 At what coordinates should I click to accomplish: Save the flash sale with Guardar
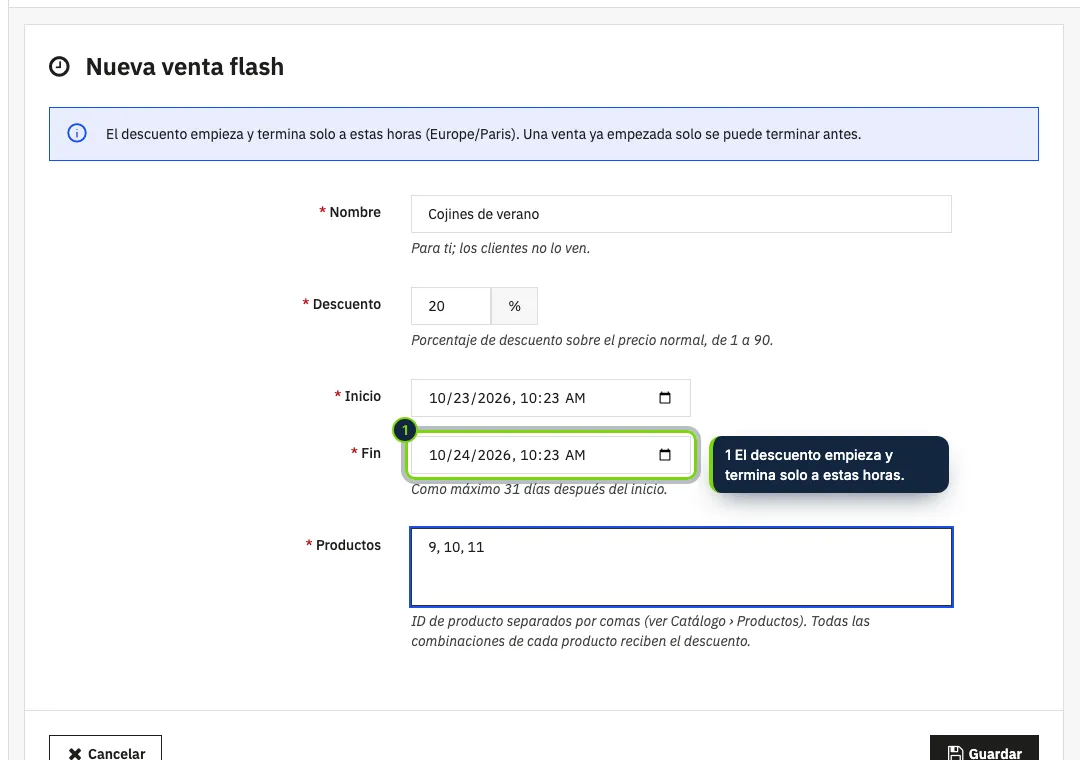point(984,750)
